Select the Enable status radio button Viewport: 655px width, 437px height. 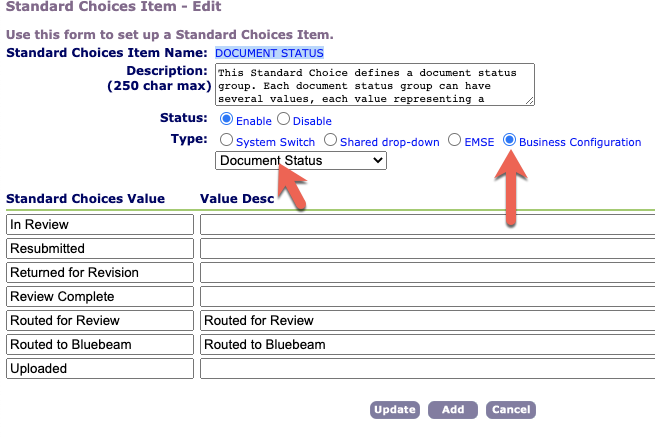pyautogui.click(x=226, y=120)
